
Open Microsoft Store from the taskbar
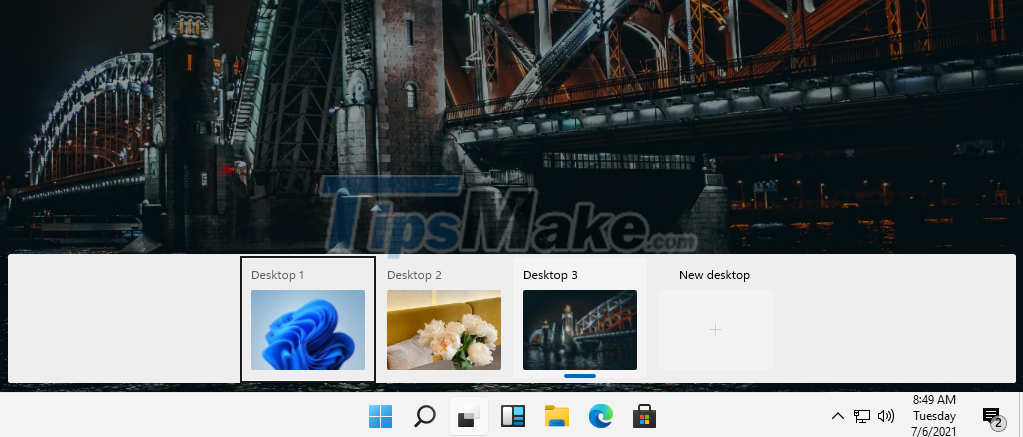tap(644, 416)
